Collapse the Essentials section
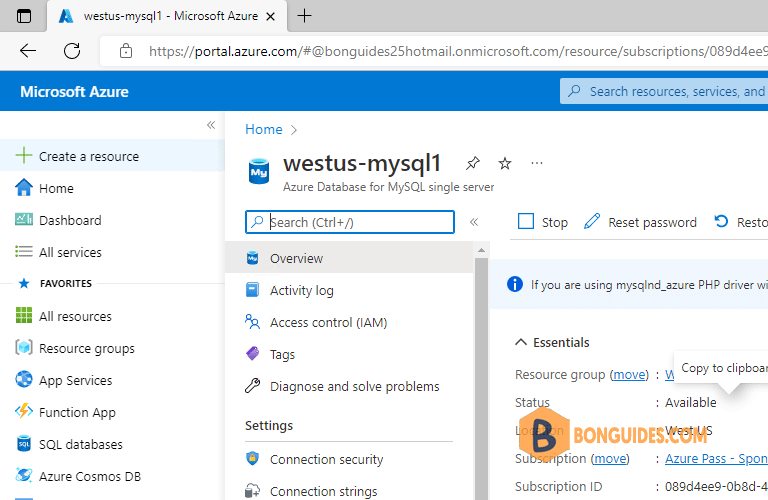The image size is (768, 500). [x=521, y=342]
